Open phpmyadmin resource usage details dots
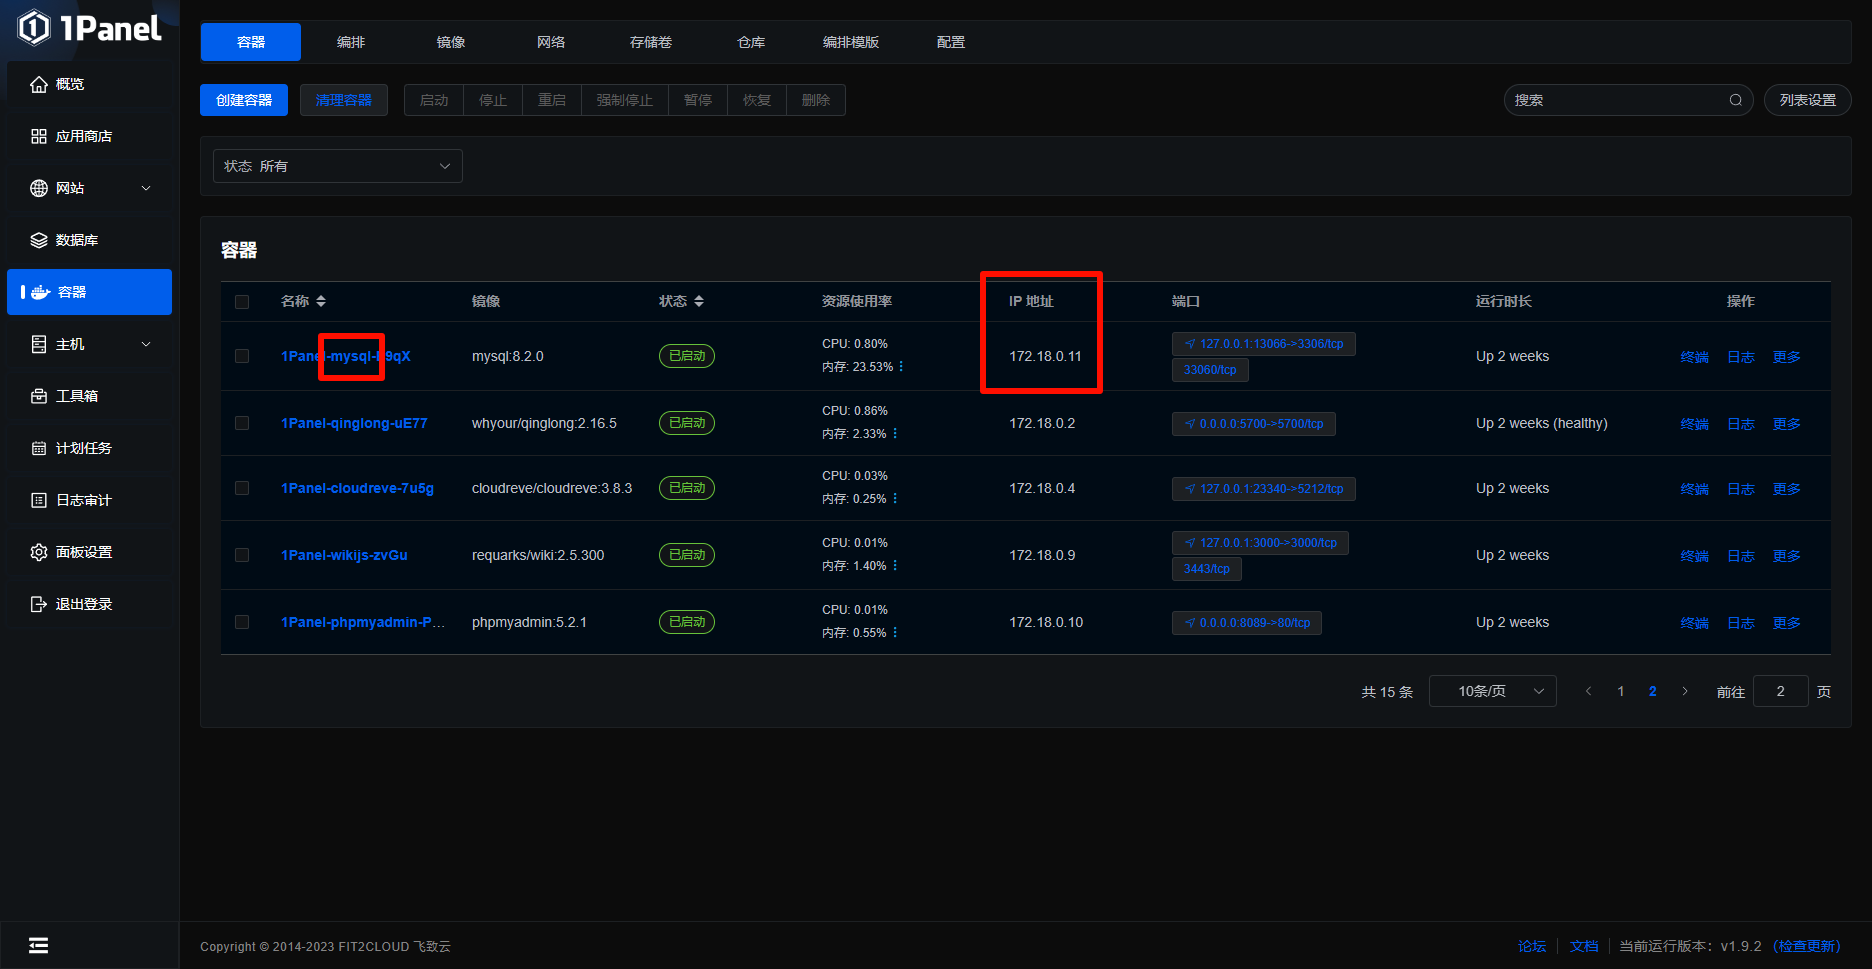Image resolution: width=1872 pixels, height=969 pixels. point(895,633)
